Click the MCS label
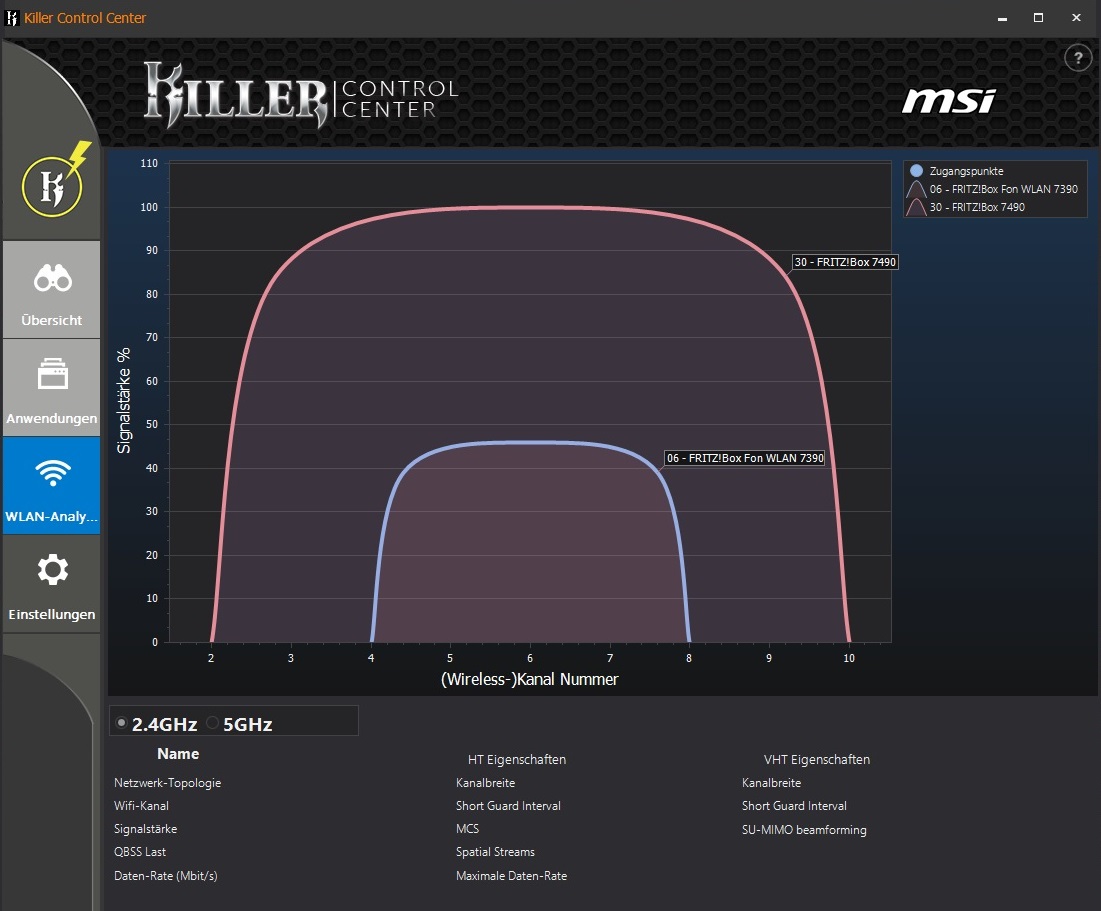Image resolution: width=1101 pixels, height=911 pixels. coord(467,829)
